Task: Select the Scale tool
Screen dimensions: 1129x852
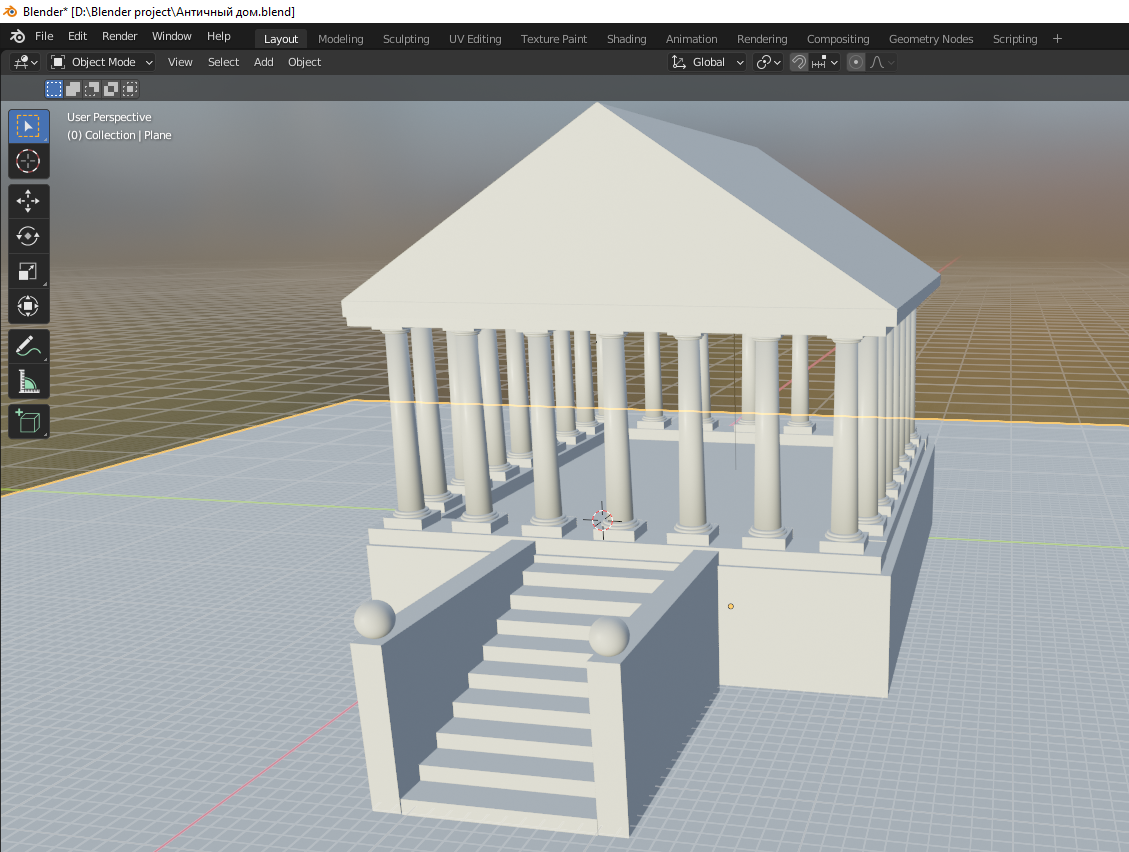Action: coord(28,272)
